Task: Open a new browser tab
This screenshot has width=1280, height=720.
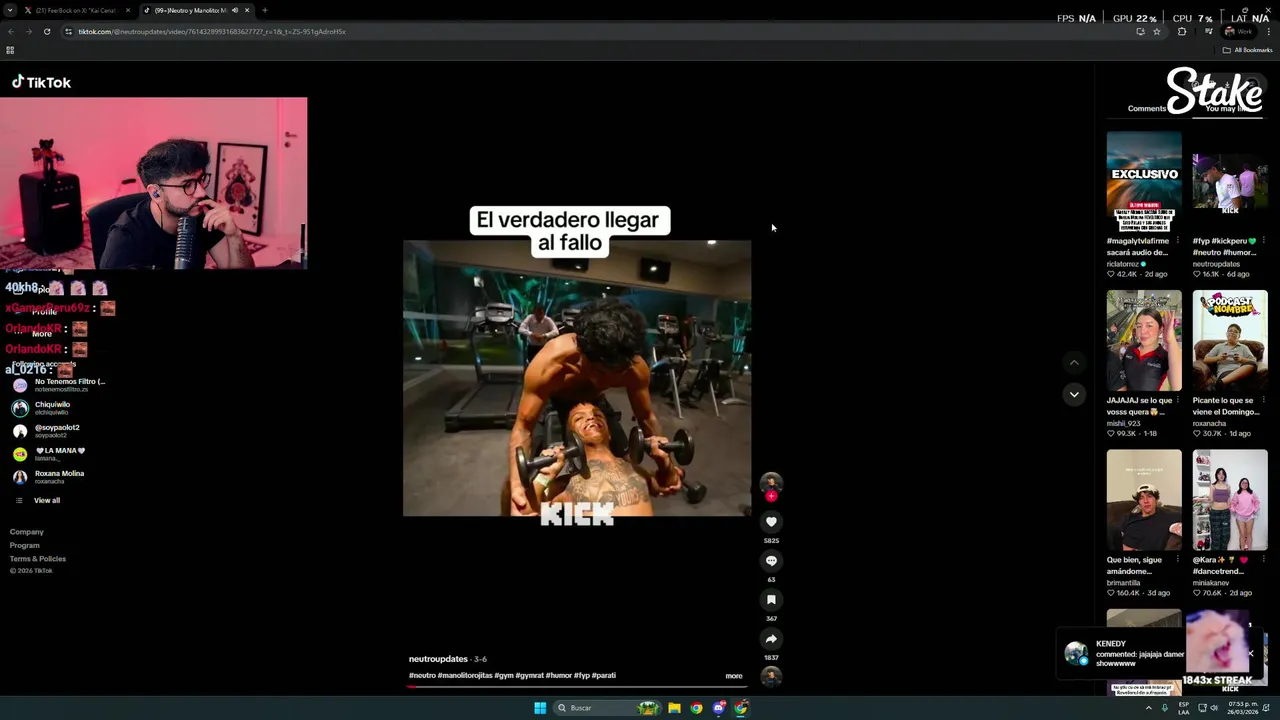Action: [264, 10]
